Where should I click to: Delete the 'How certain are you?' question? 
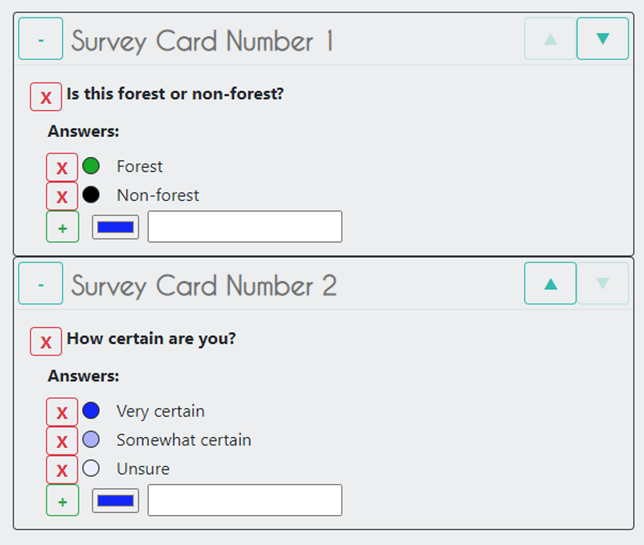tap(46, 342)
